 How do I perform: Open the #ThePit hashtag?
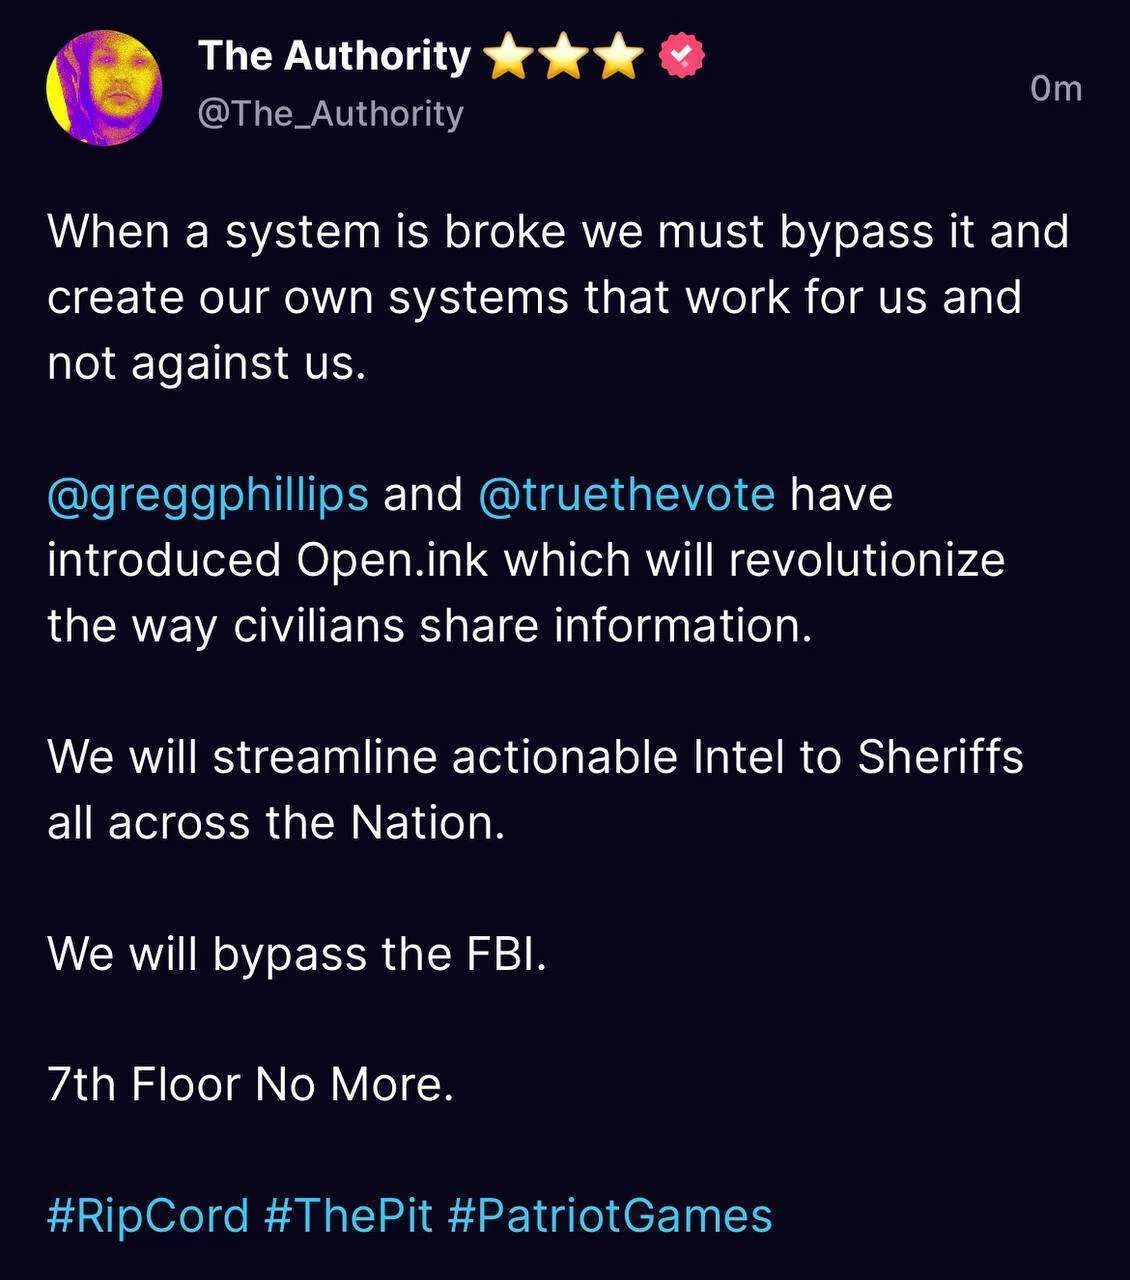349,1217
